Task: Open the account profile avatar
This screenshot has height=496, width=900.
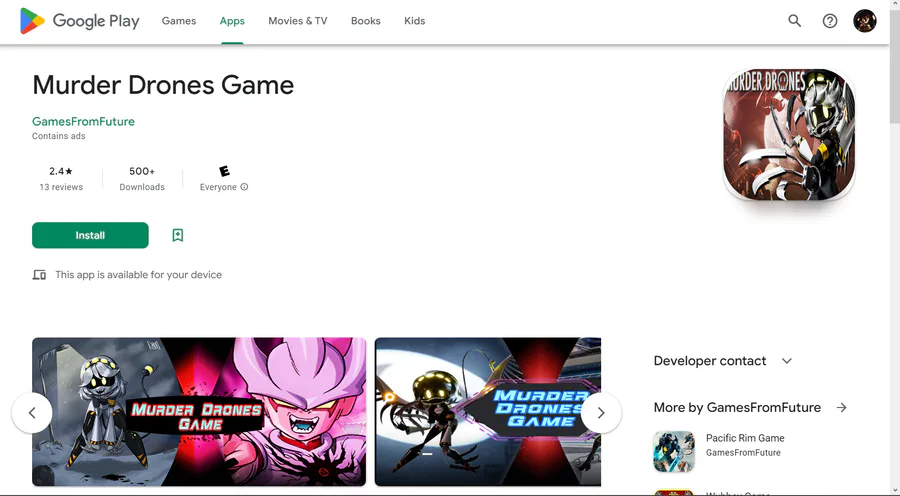Action: point(864,21)
